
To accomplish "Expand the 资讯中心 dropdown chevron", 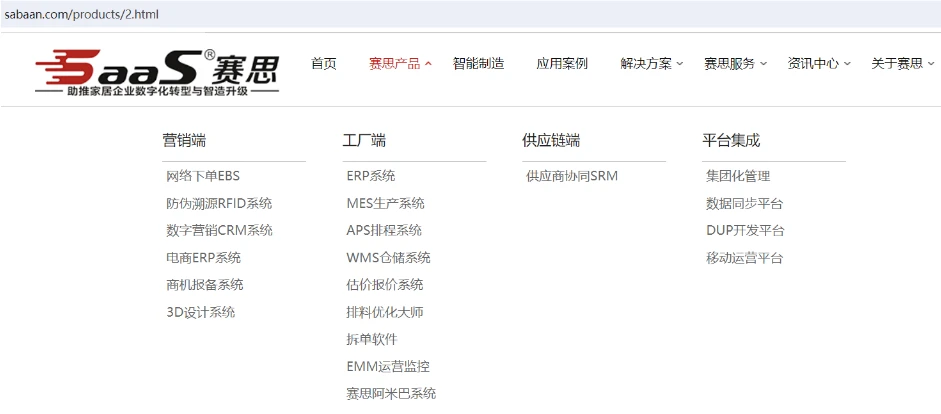I will tap(847, 64).
